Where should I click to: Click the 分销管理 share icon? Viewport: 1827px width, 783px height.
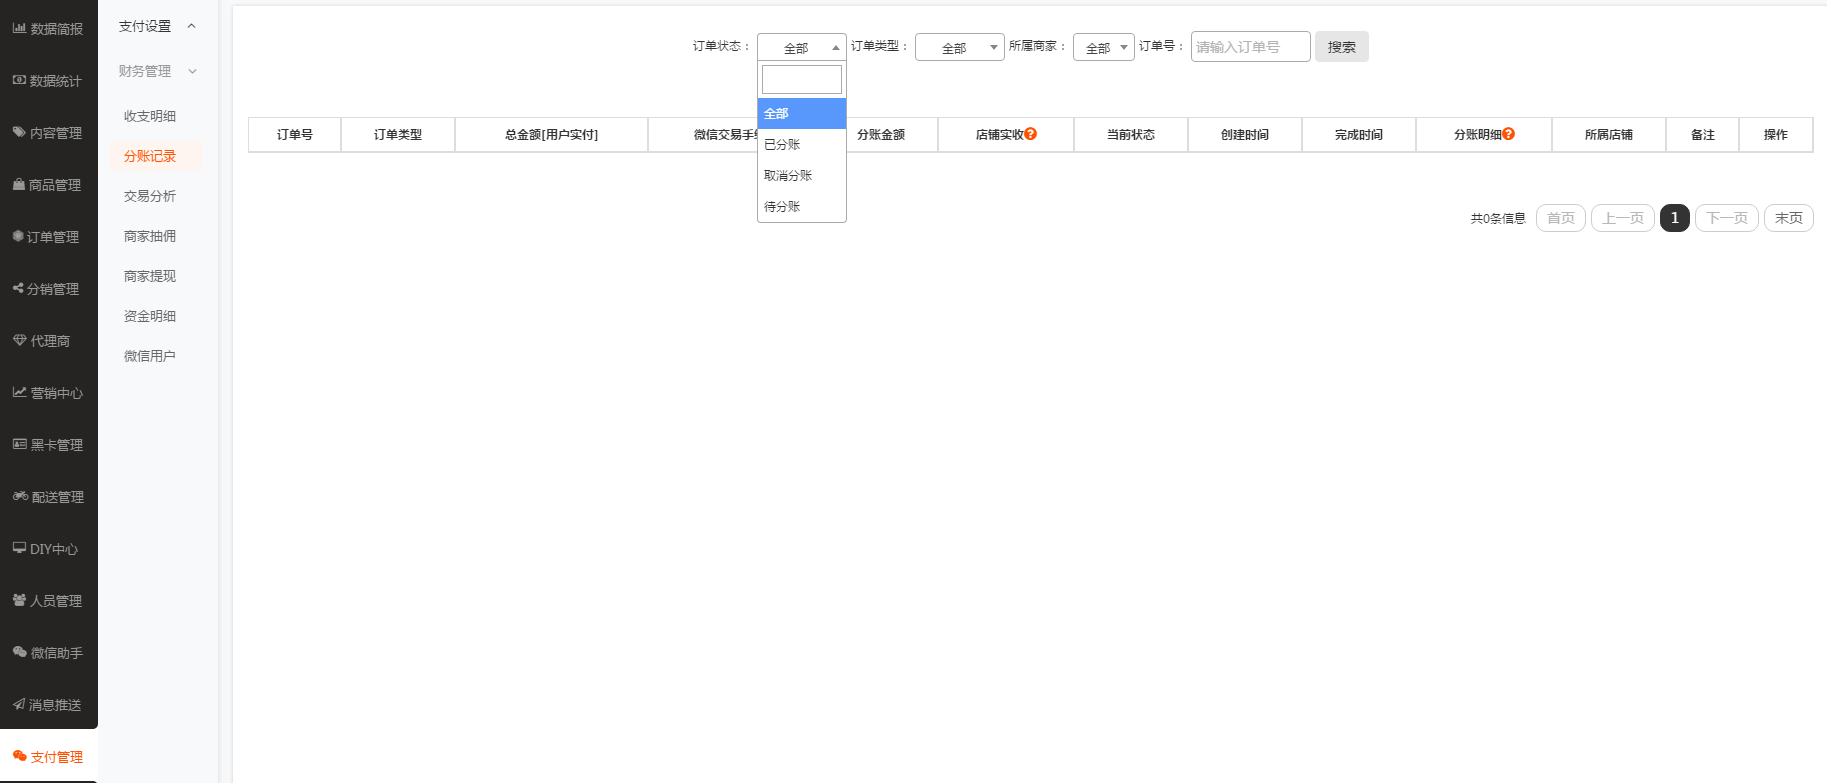[18, 288]
